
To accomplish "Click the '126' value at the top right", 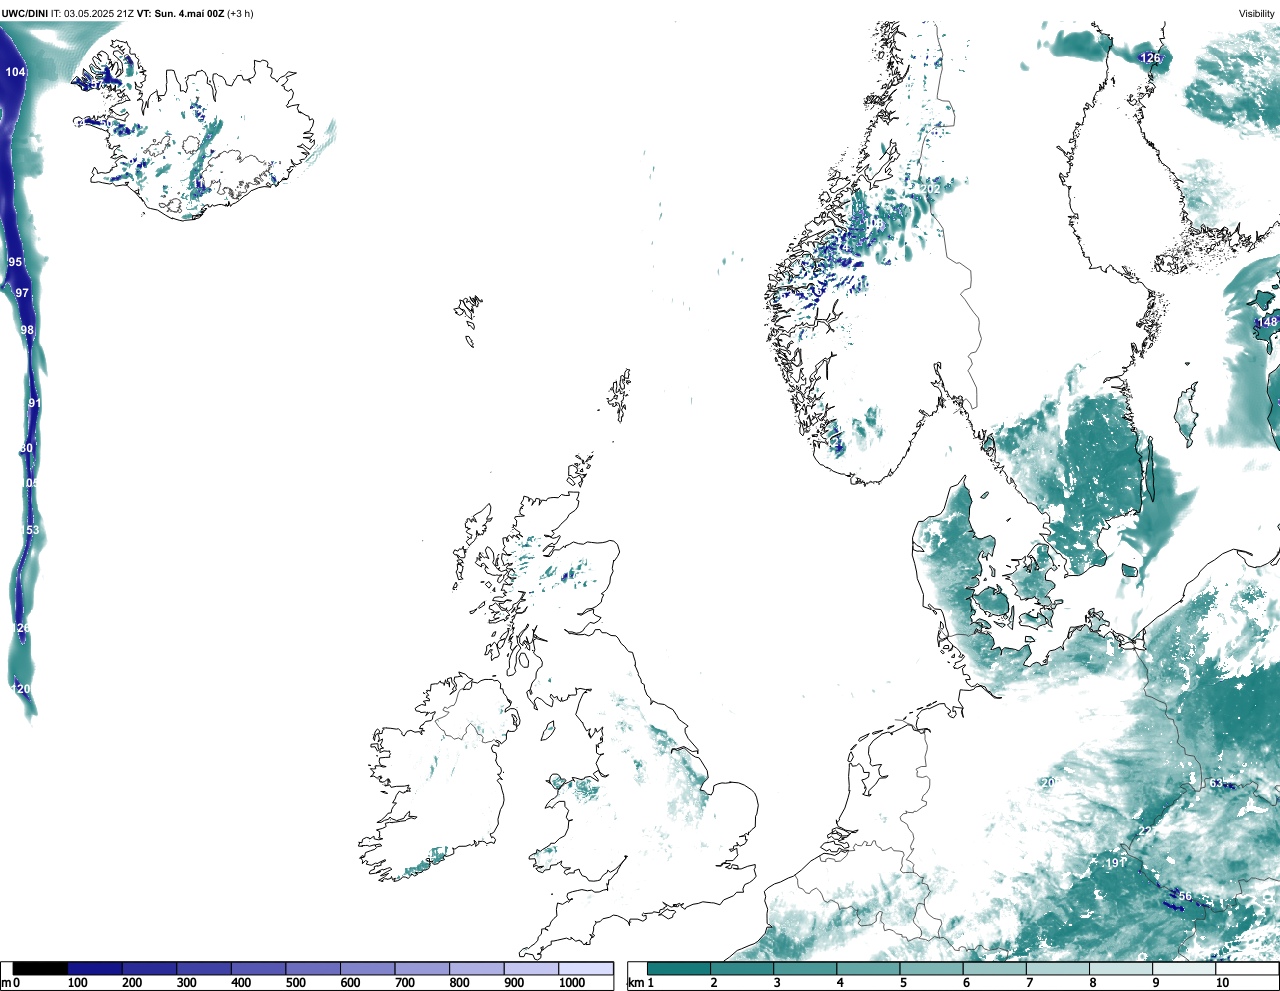I will (1151, 58).
